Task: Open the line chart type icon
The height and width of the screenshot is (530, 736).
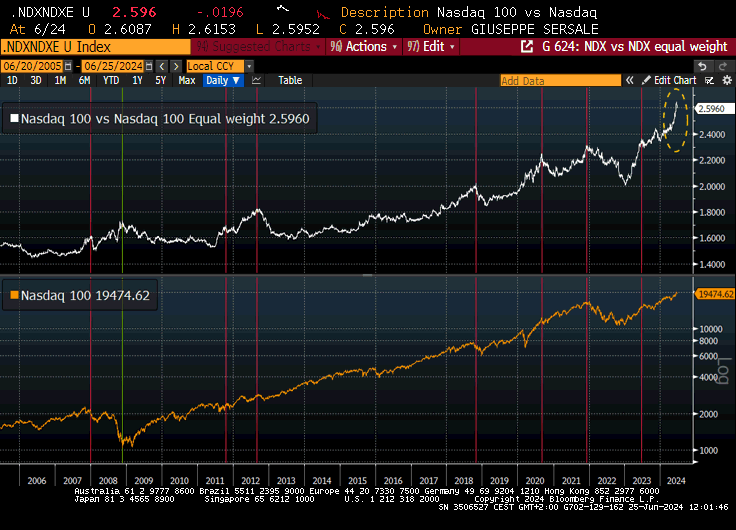Action: pyautogui.click(x=256, y=80)
